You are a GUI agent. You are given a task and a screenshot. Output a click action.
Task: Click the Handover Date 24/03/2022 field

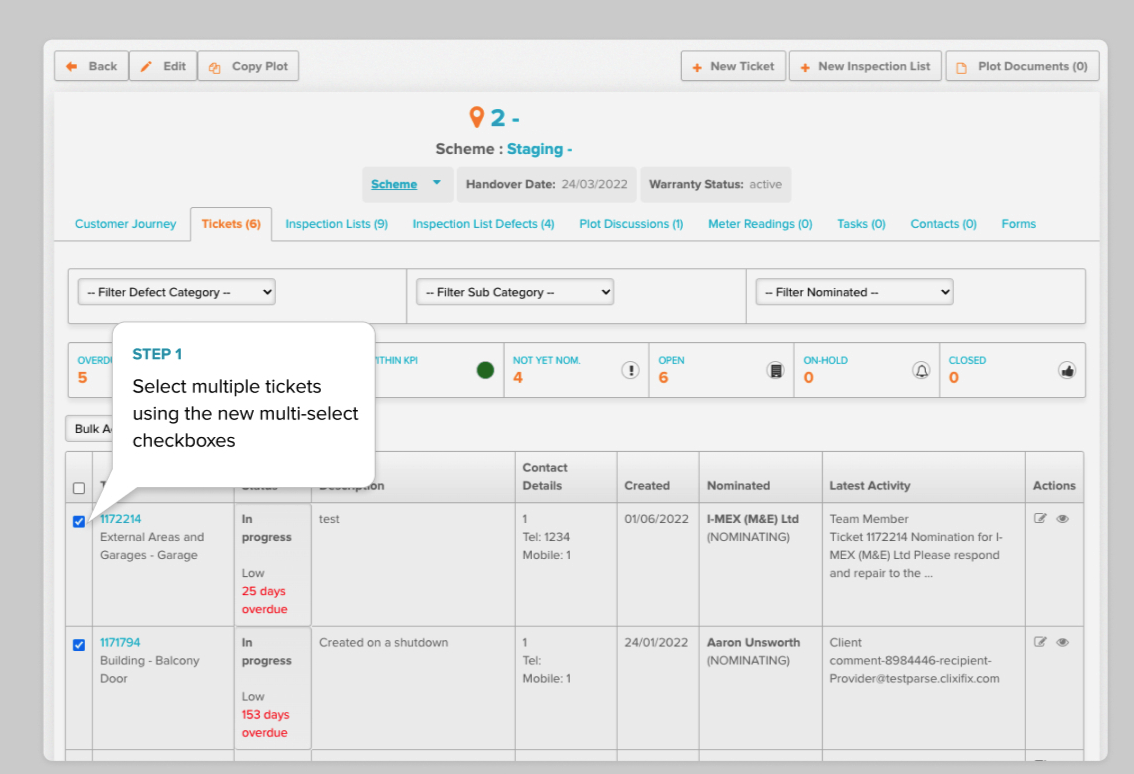tap(547, 184)
